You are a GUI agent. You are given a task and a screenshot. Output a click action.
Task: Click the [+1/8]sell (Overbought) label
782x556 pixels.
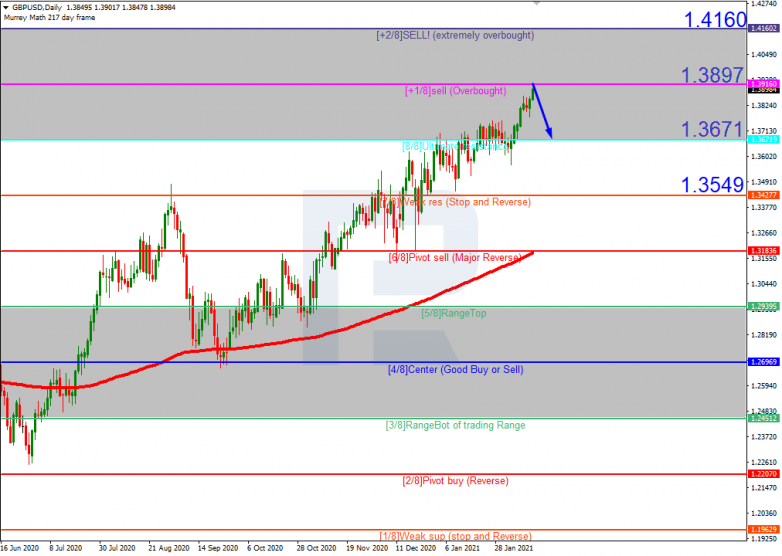click(455, 91)
